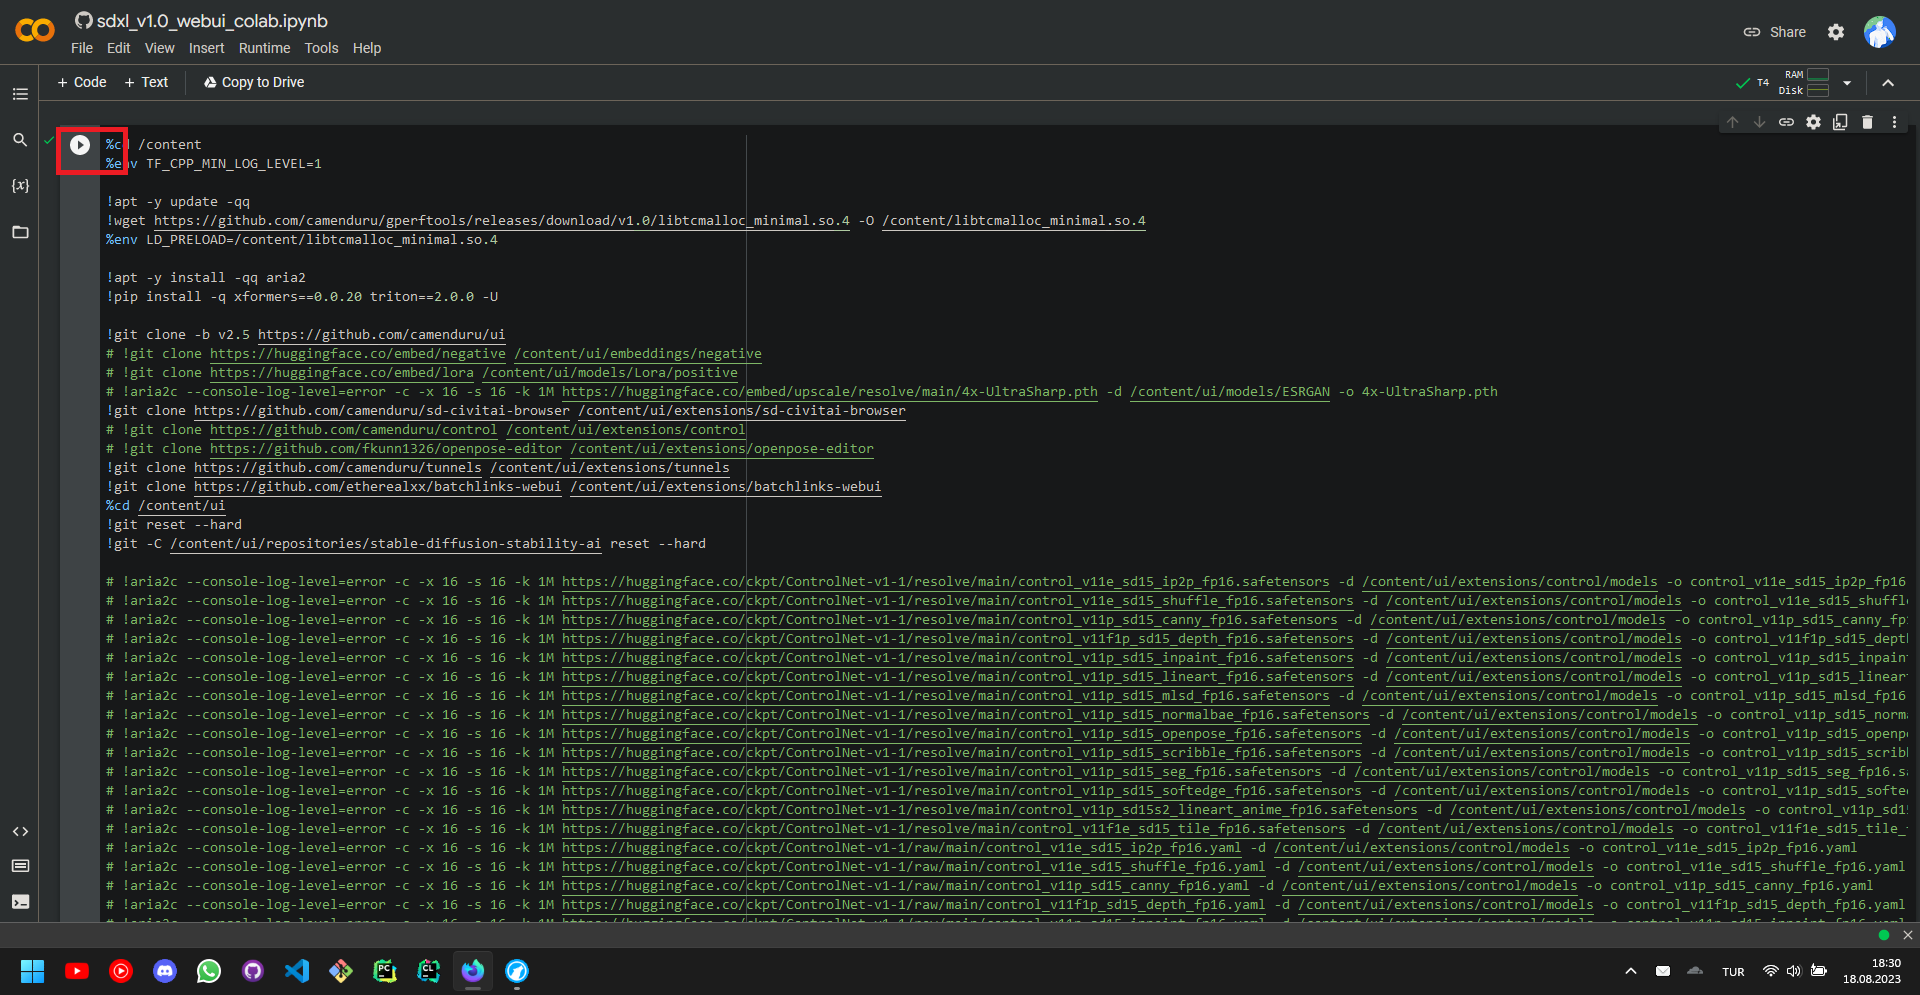The image size is (1920, 995).
Task: Open CLion from the taskbar
Action: click(429, 971)
